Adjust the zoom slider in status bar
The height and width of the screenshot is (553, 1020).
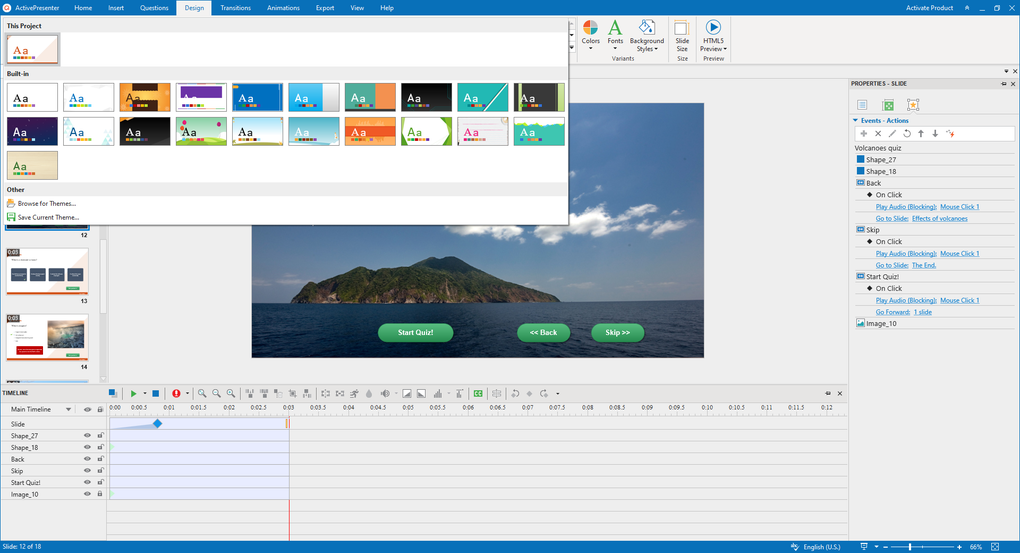(909, 547)
